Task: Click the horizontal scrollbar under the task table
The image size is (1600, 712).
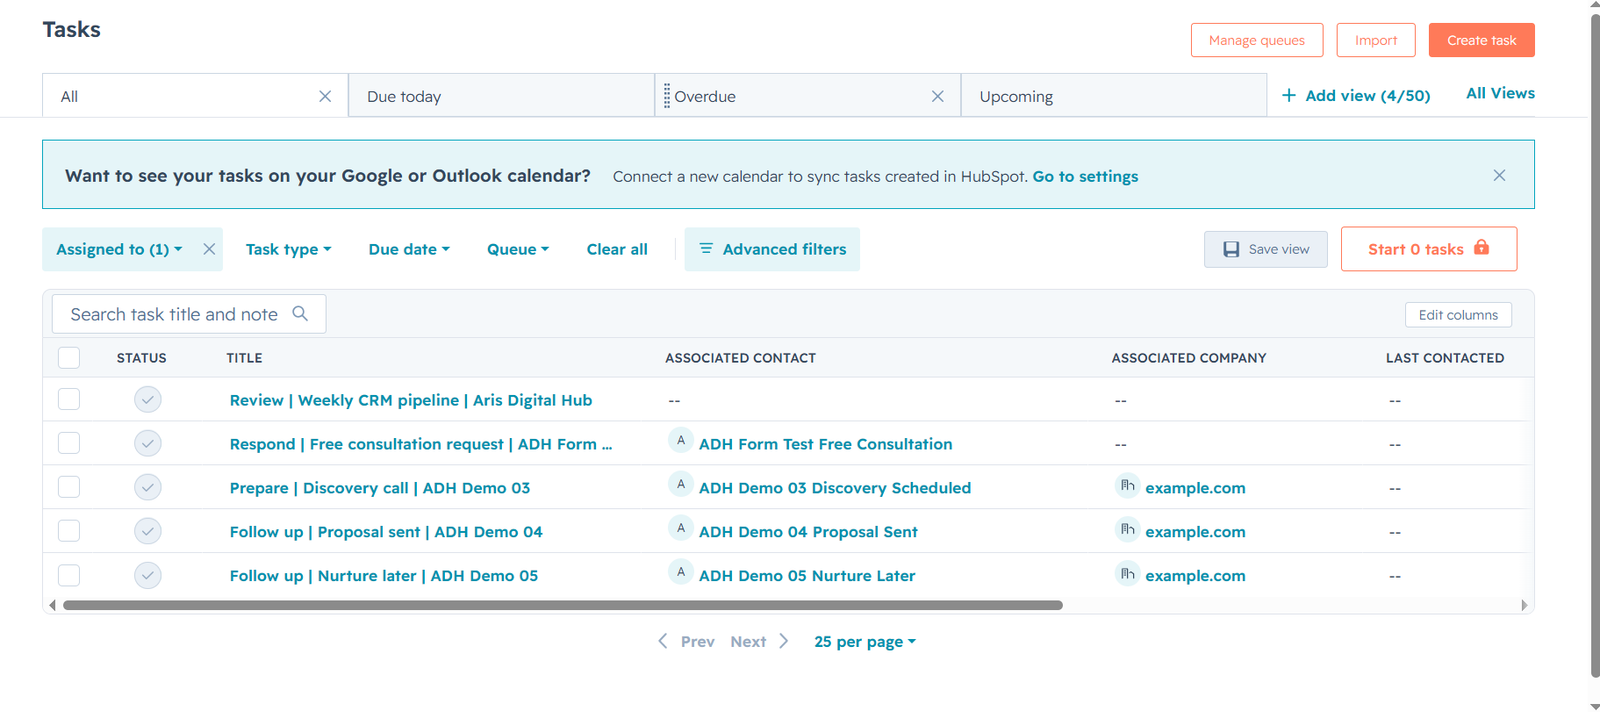Action: pos(563,605)
